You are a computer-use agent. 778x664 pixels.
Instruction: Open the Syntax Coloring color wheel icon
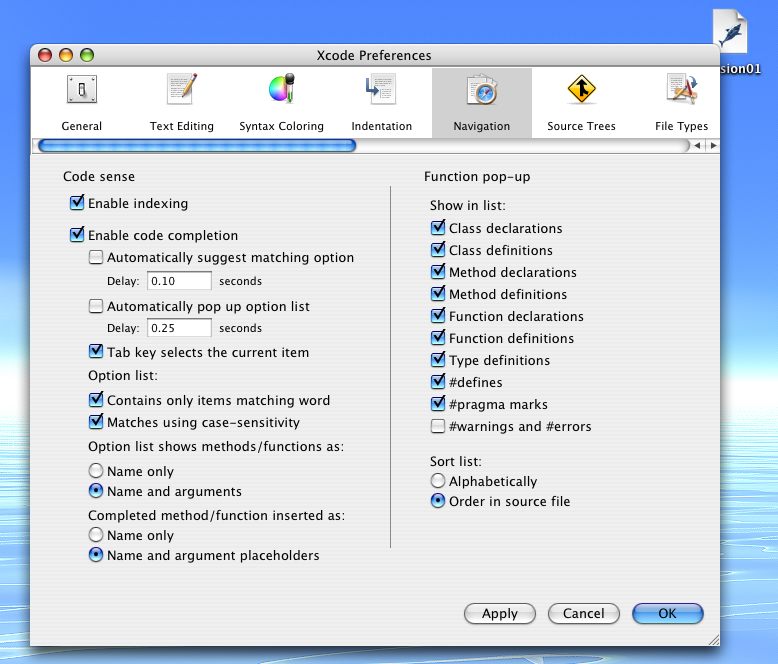click(x=282, y=89)
